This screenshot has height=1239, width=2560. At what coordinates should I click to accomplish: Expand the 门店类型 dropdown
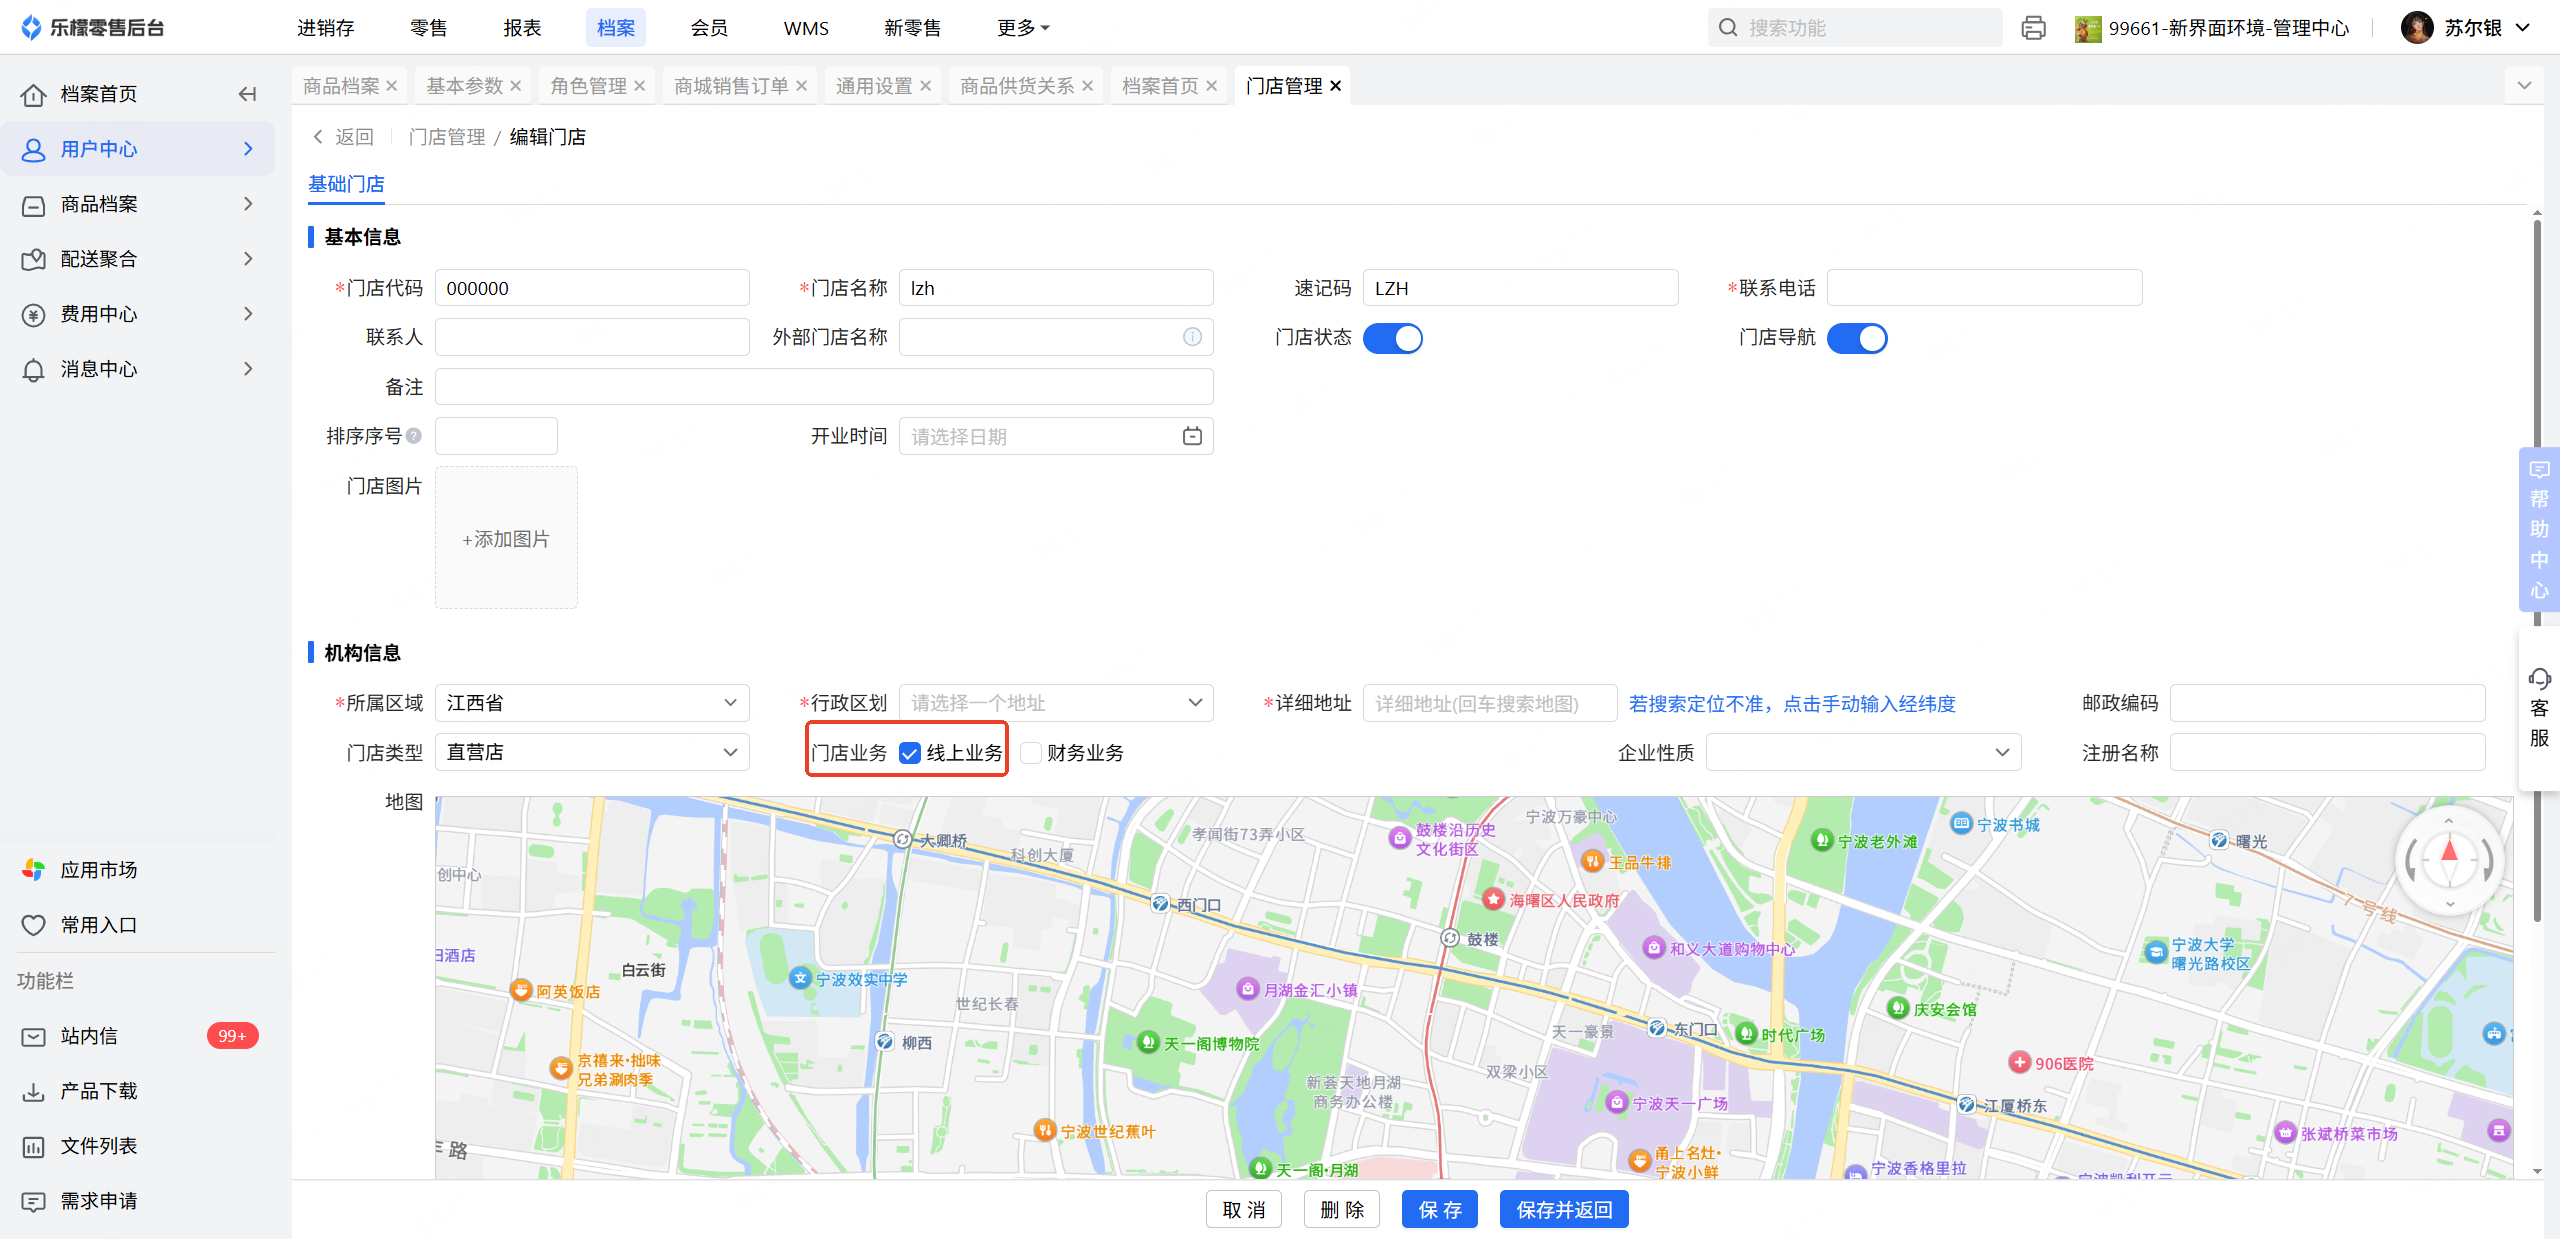pyautogui.click(x=592, y=752)
